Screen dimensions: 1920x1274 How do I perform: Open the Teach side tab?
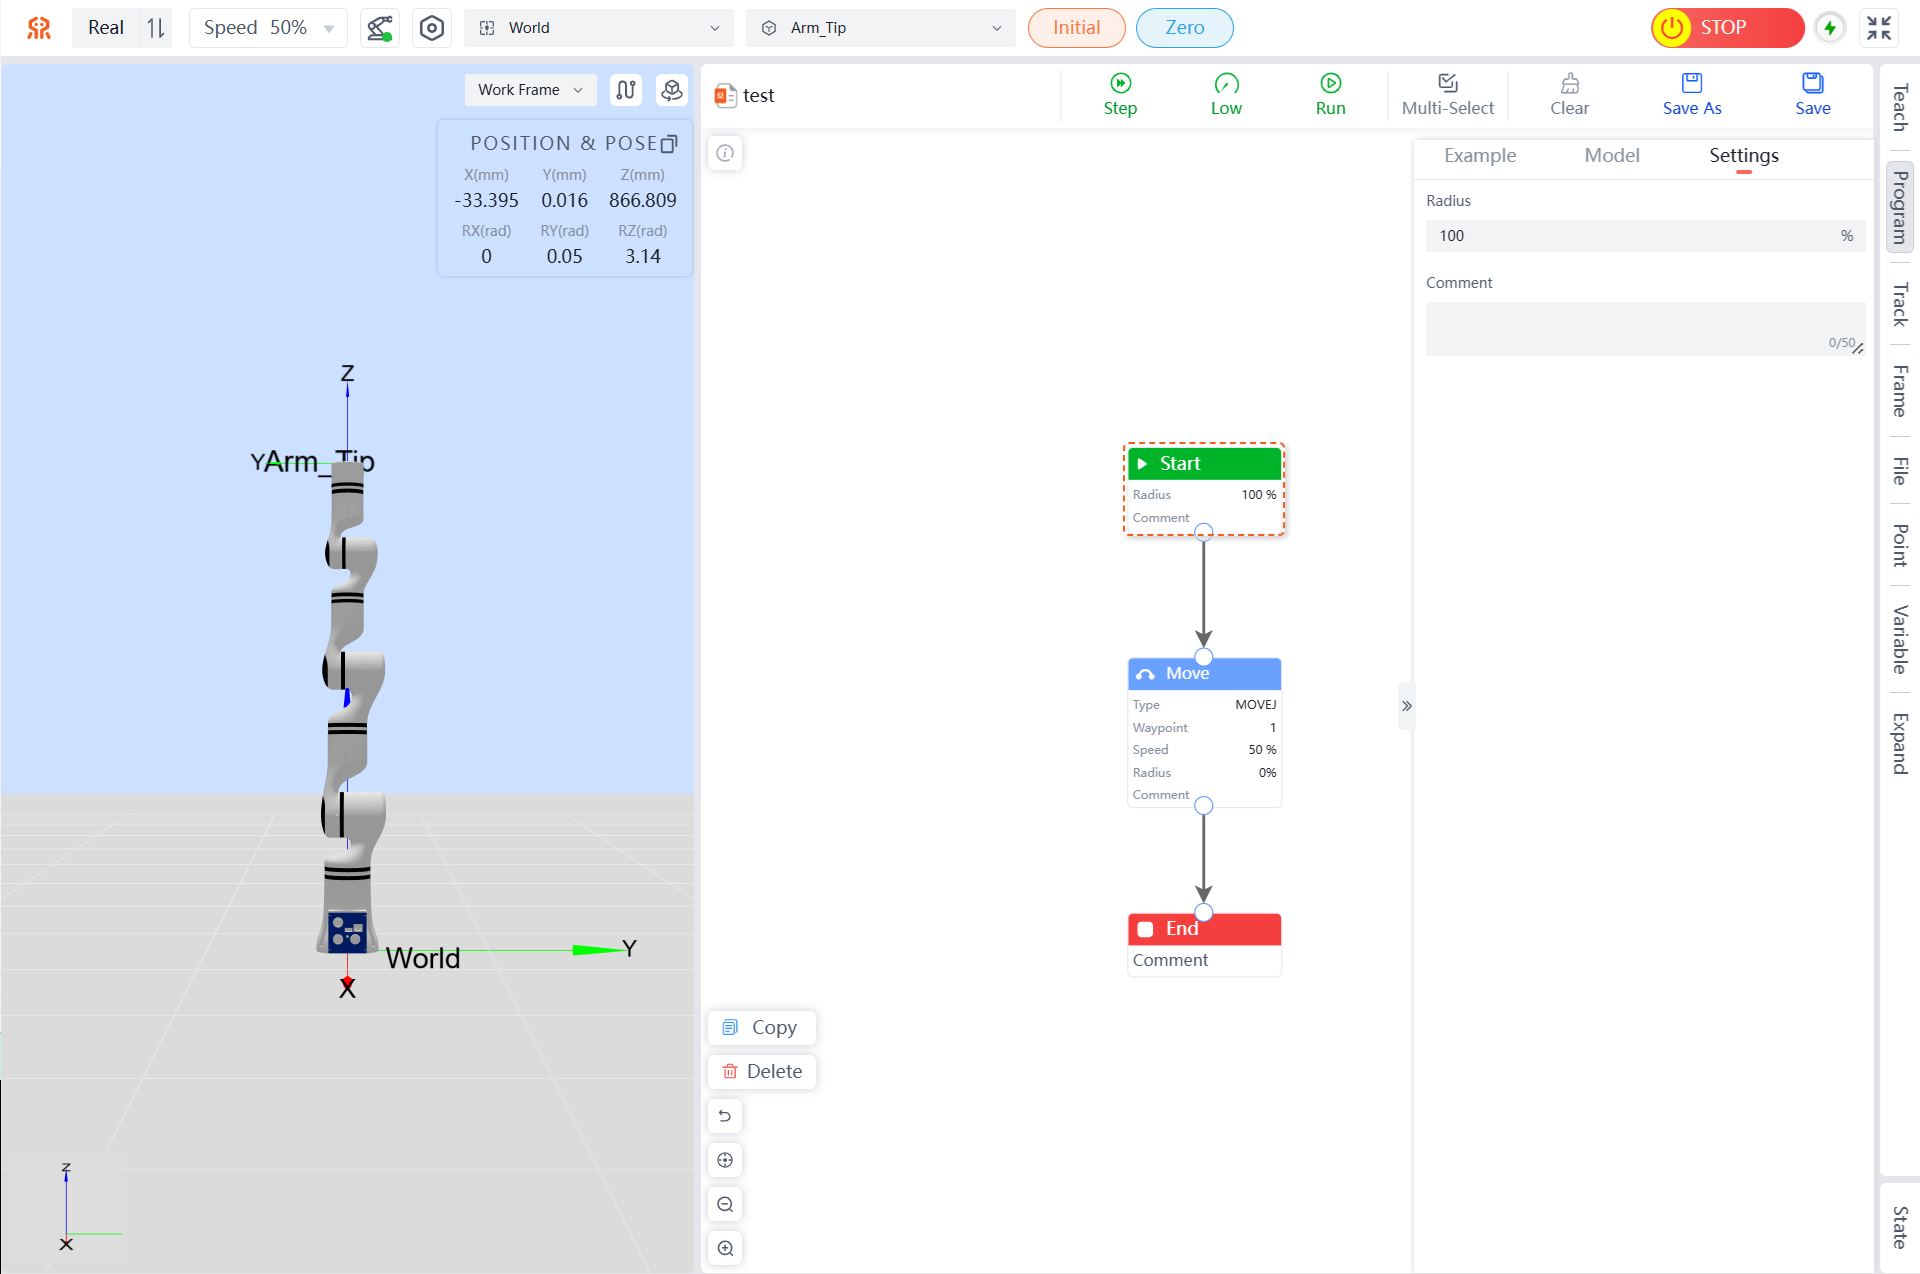point(1899,107)
